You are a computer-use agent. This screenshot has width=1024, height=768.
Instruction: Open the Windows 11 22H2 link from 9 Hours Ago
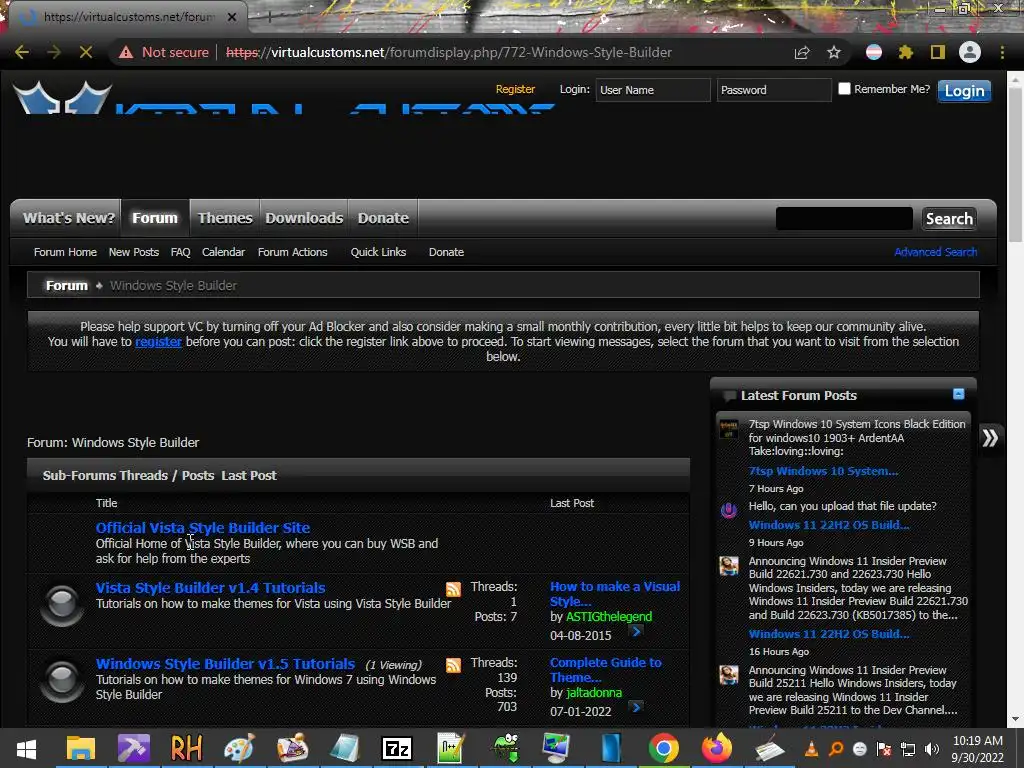[x=829, y=525]
